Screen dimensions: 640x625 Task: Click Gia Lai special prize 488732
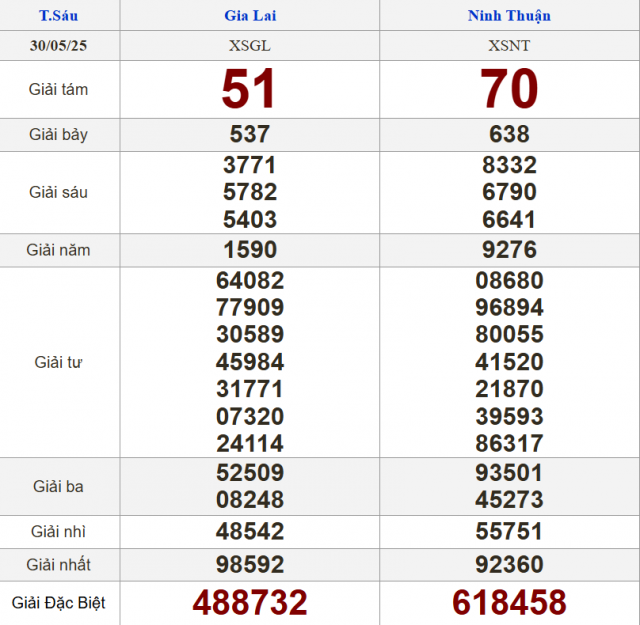click(250, 602)
